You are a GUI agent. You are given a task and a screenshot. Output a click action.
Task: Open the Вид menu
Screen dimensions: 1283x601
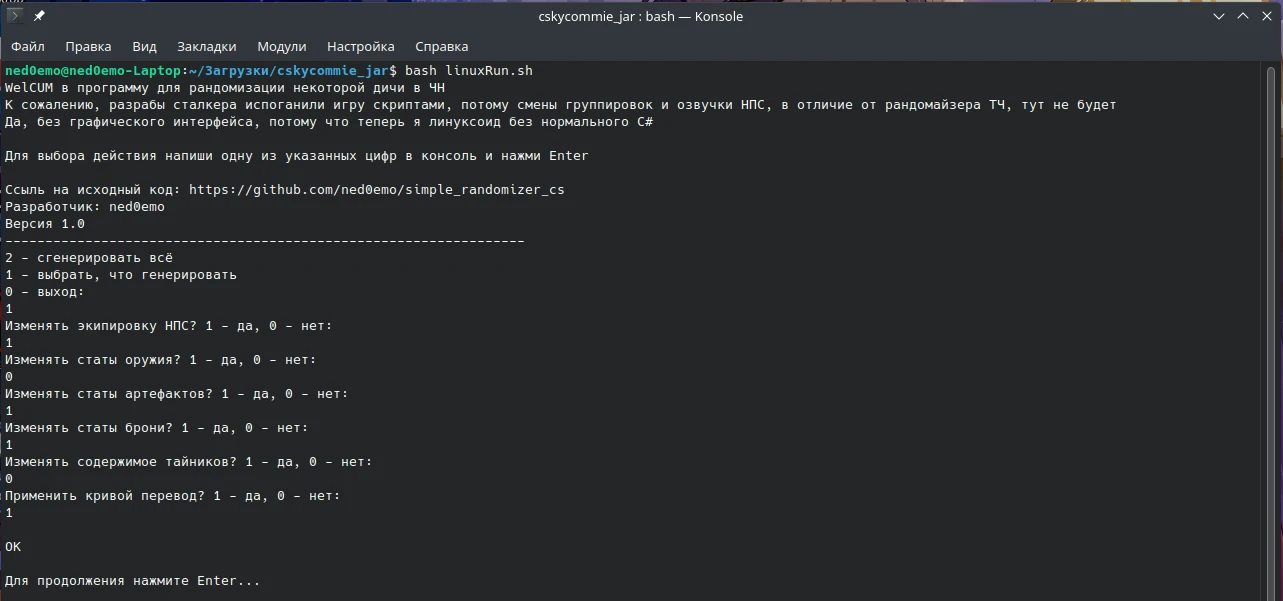click(x=144, y=46)
